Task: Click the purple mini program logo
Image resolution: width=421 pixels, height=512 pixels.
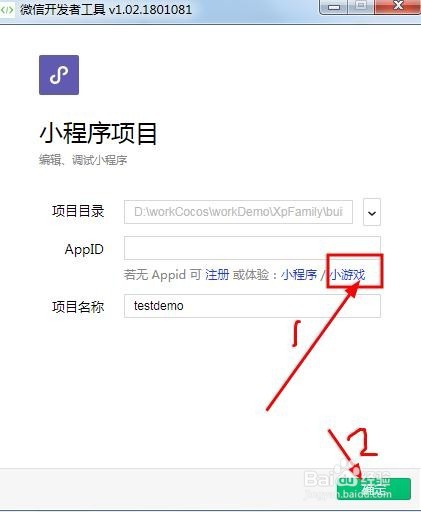Action: tap(59, 75)
